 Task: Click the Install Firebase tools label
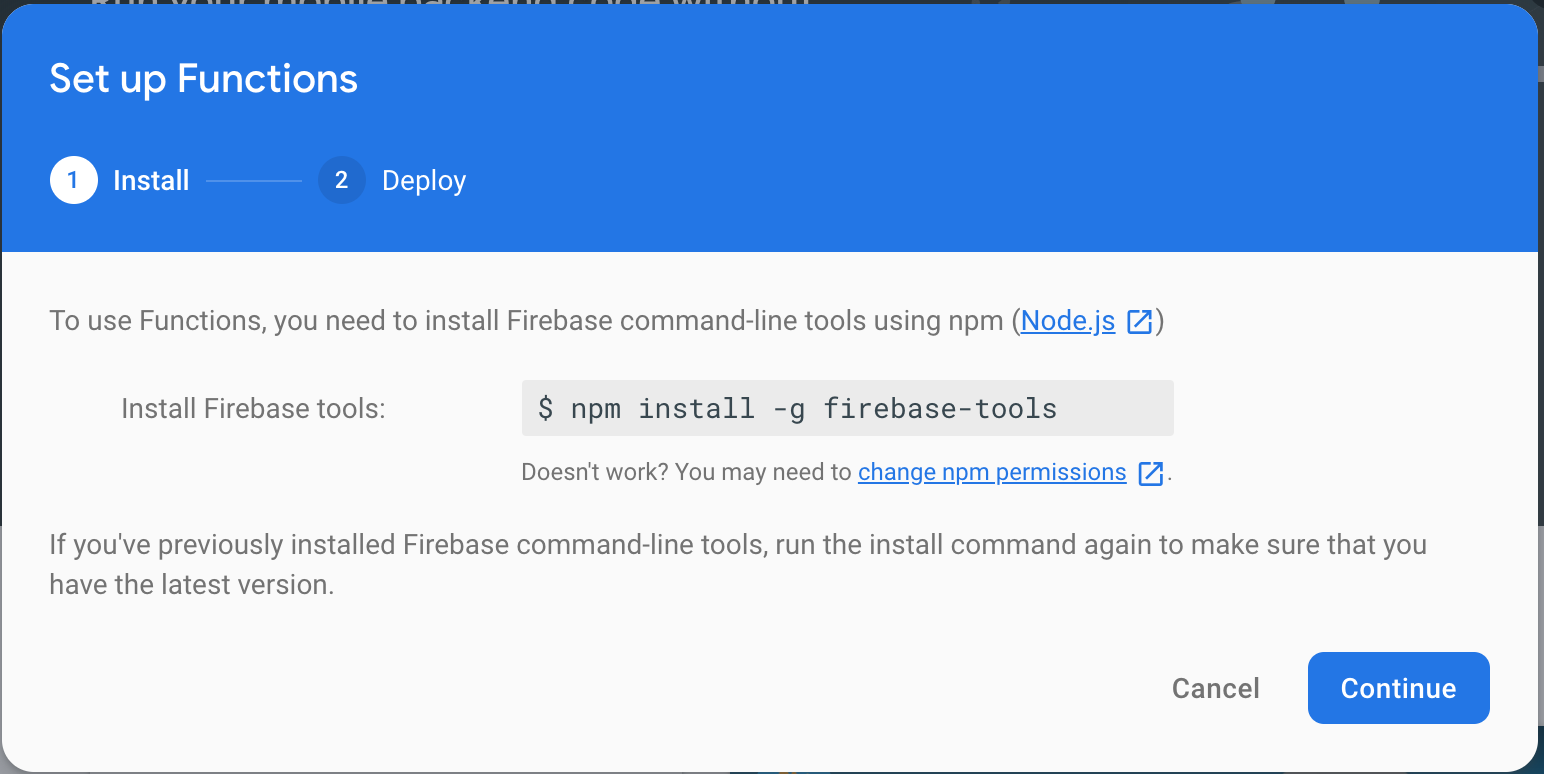(253, 408)
